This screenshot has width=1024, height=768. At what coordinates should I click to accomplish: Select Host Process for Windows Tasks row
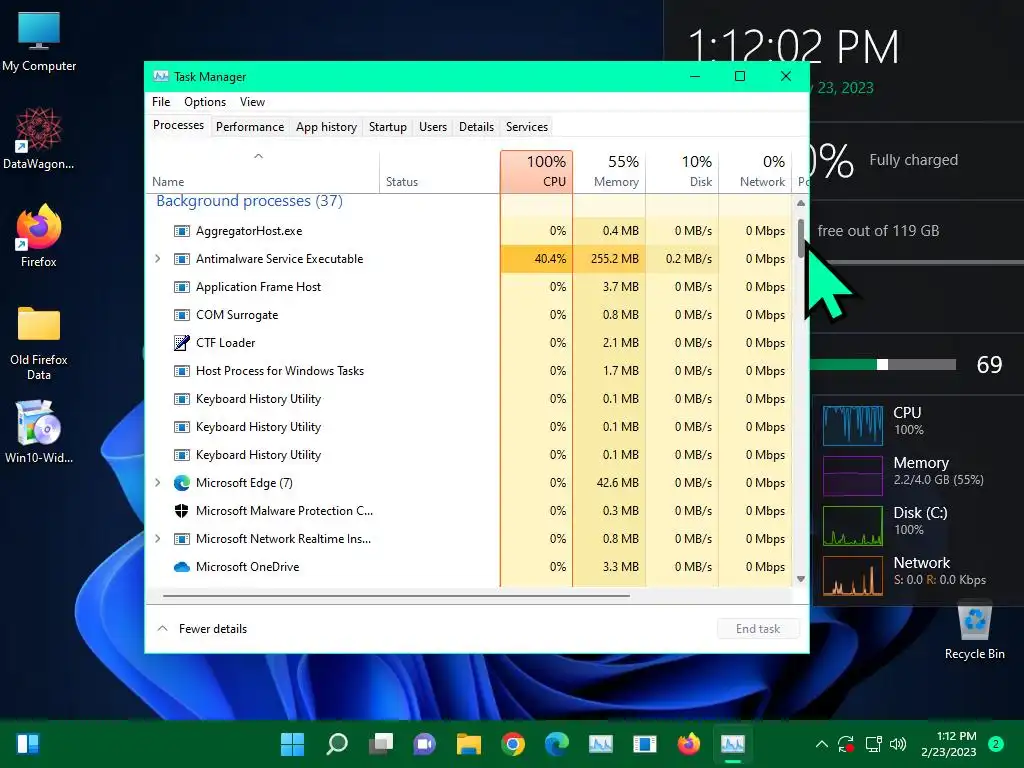(469, 371)
